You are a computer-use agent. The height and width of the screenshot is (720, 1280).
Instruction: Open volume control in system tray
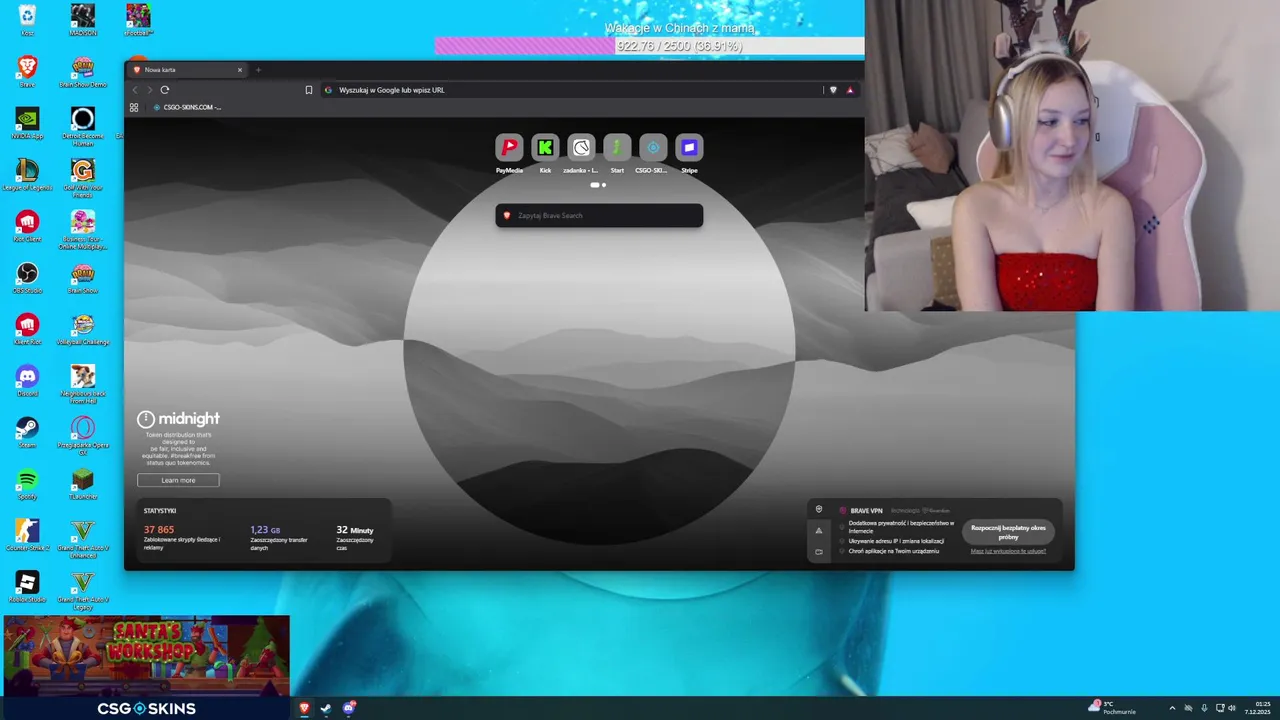tap(1232, 708)
